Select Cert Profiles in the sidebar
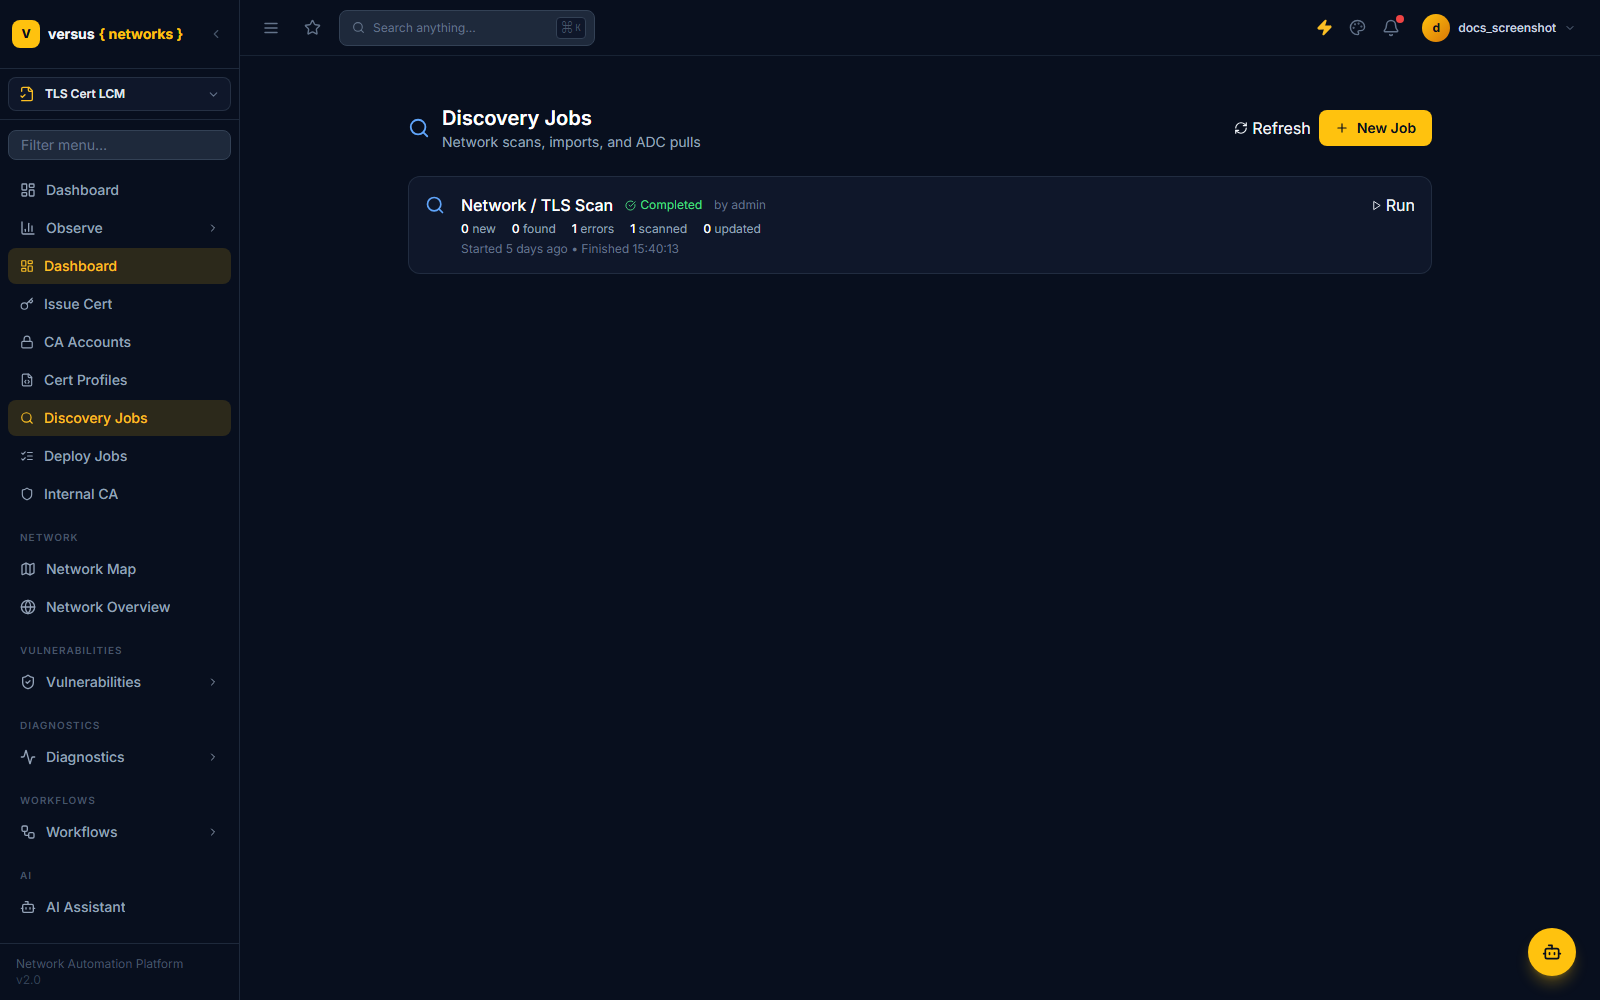This screenshot has width=1600, height=1000. pyautogui.click(x=119, y=380)
